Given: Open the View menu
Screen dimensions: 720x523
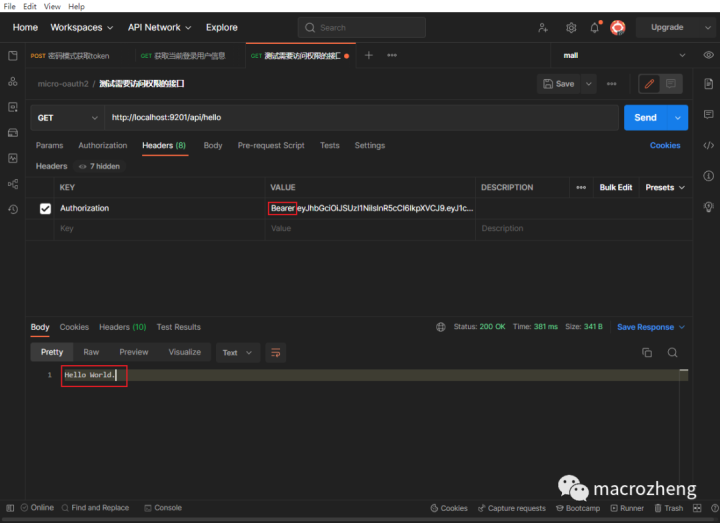Looking at the screenshot, I should coord(52,6).
